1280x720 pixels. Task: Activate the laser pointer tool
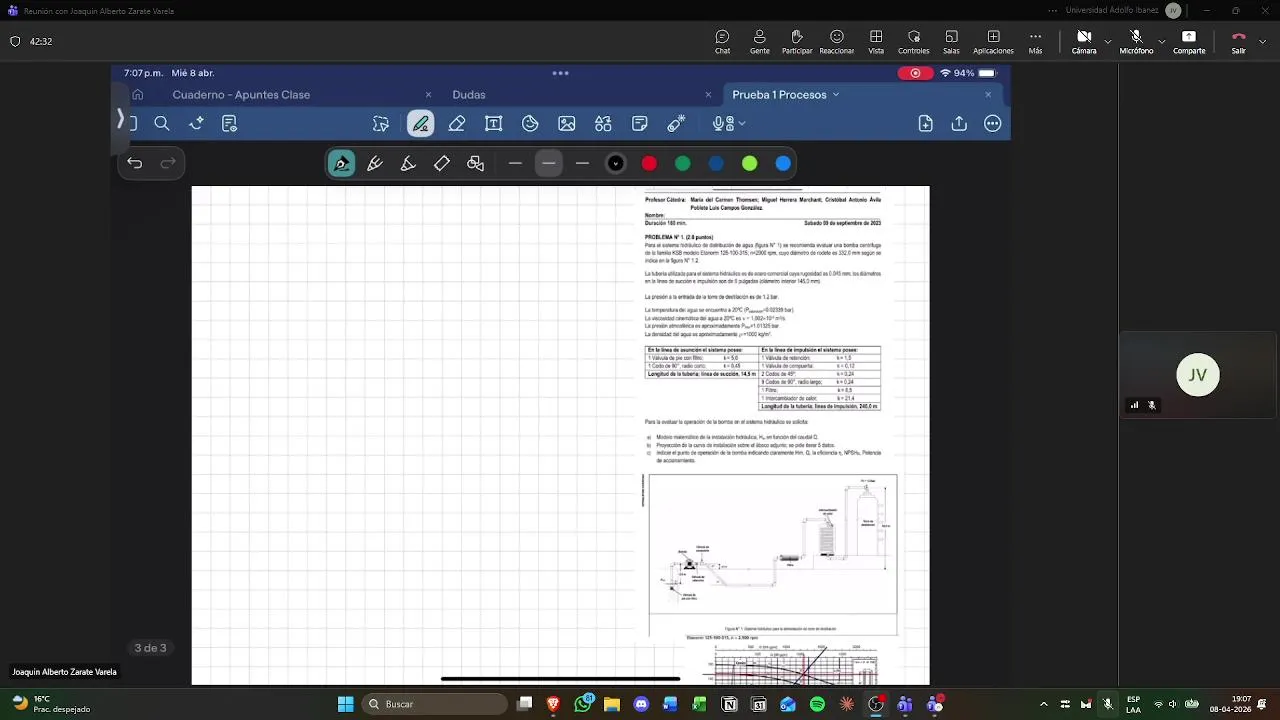[x=676, y=124]
